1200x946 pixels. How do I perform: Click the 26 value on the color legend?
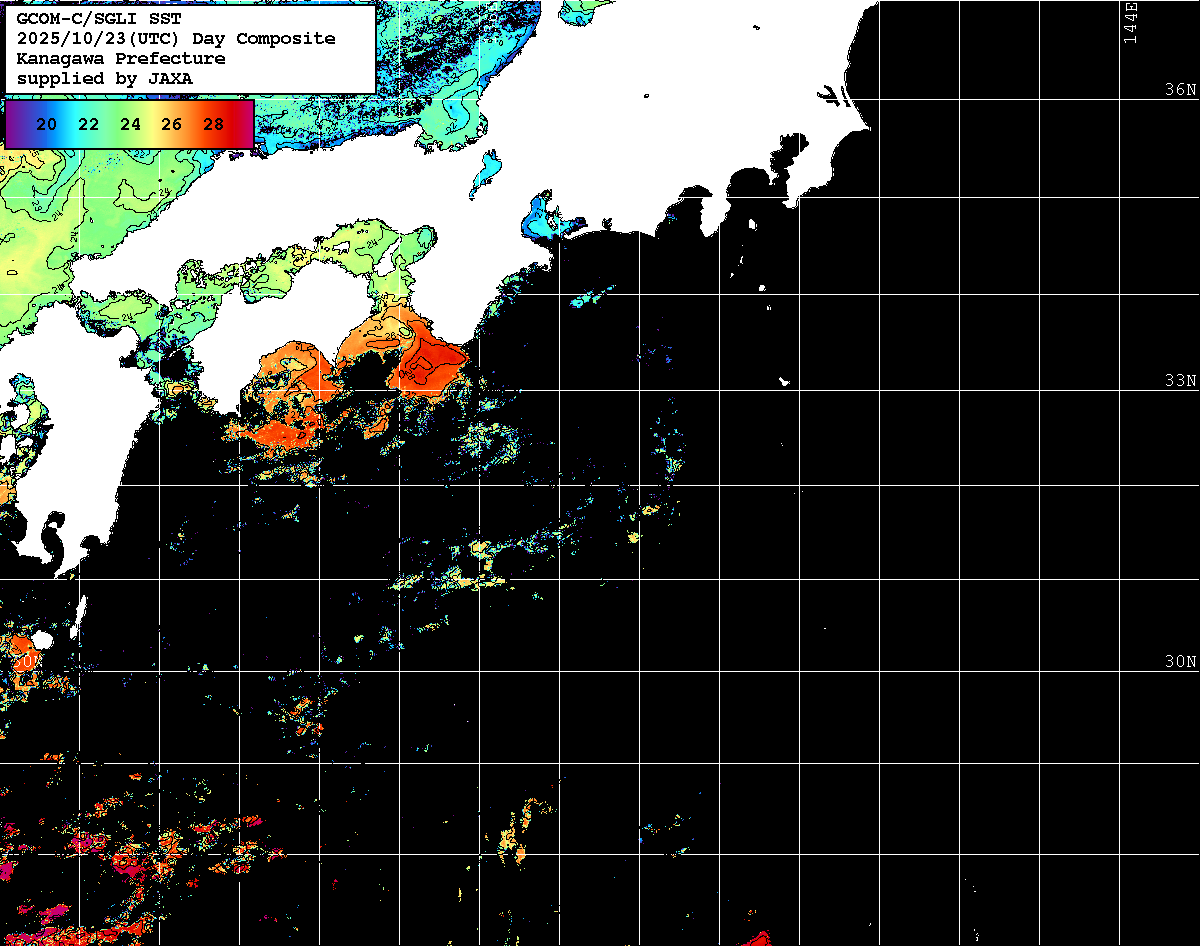point(171,125)
